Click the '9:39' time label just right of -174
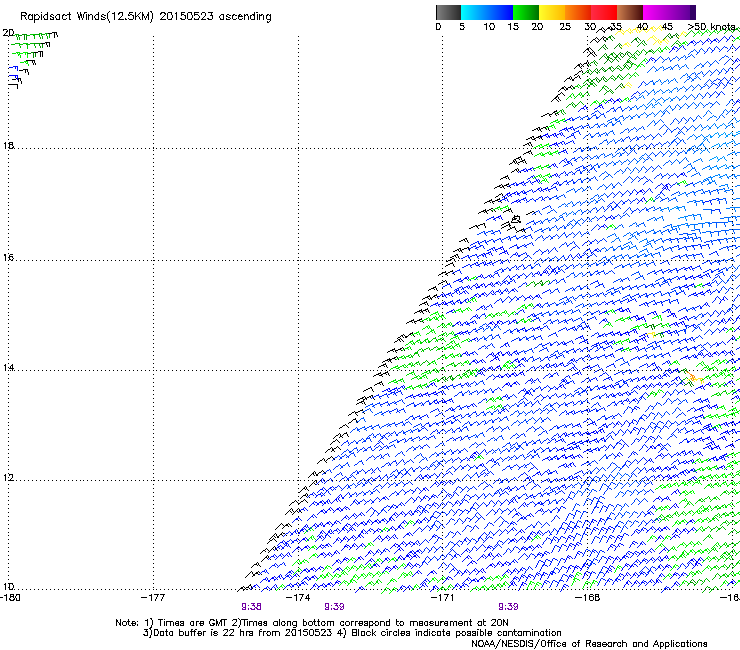The image size is (740, 650). (x=334, y=607)
